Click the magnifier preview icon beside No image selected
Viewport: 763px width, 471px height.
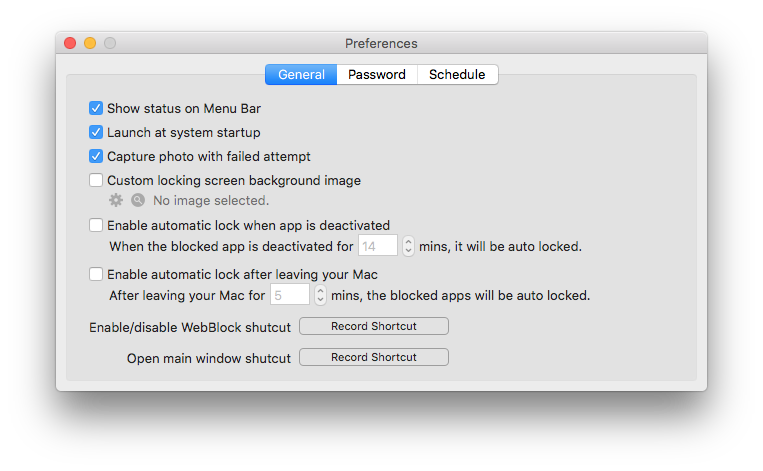[x=138, y=200]
